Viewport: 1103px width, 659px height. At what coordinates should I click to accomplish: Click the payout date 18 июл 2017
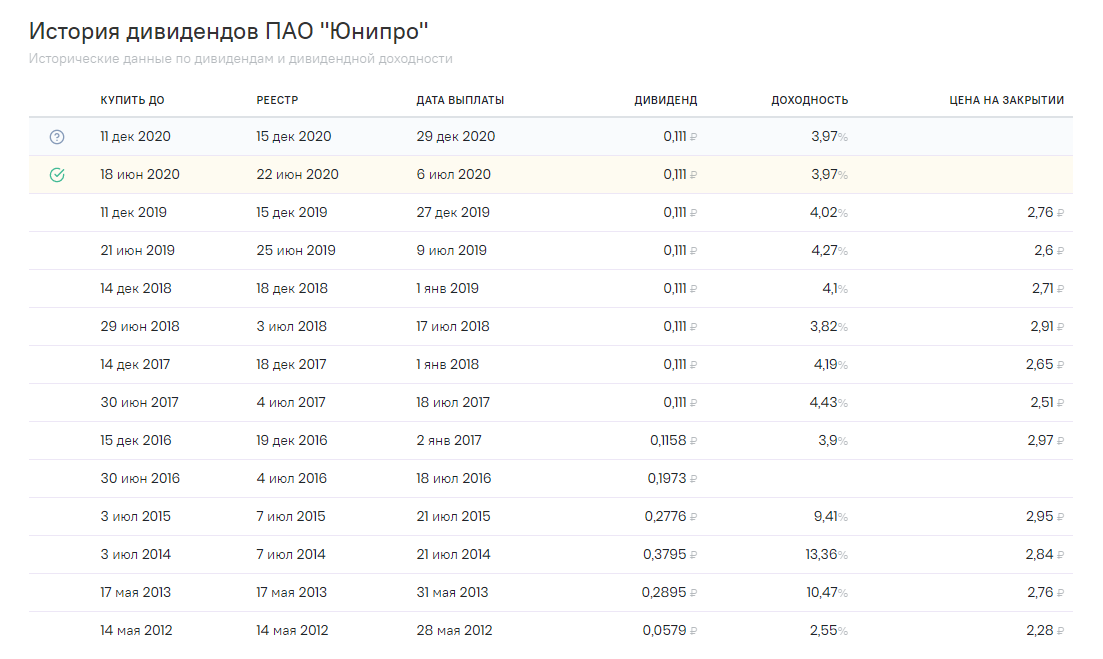click(x=452, y=402)
